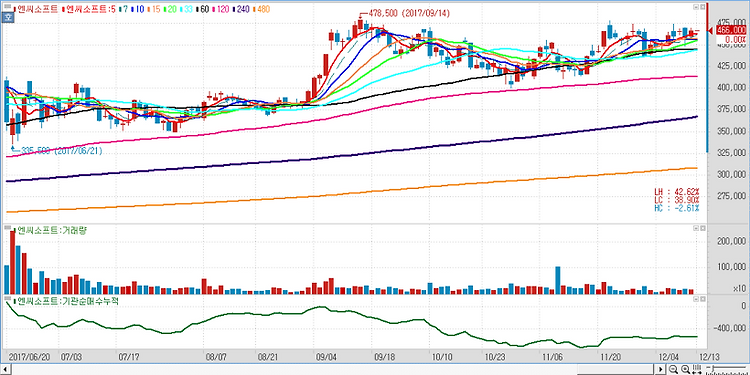The width and height of the screenshot is (750, 375).
Task: Click the LC : 38.90% statistic
Action: [677, 199]
